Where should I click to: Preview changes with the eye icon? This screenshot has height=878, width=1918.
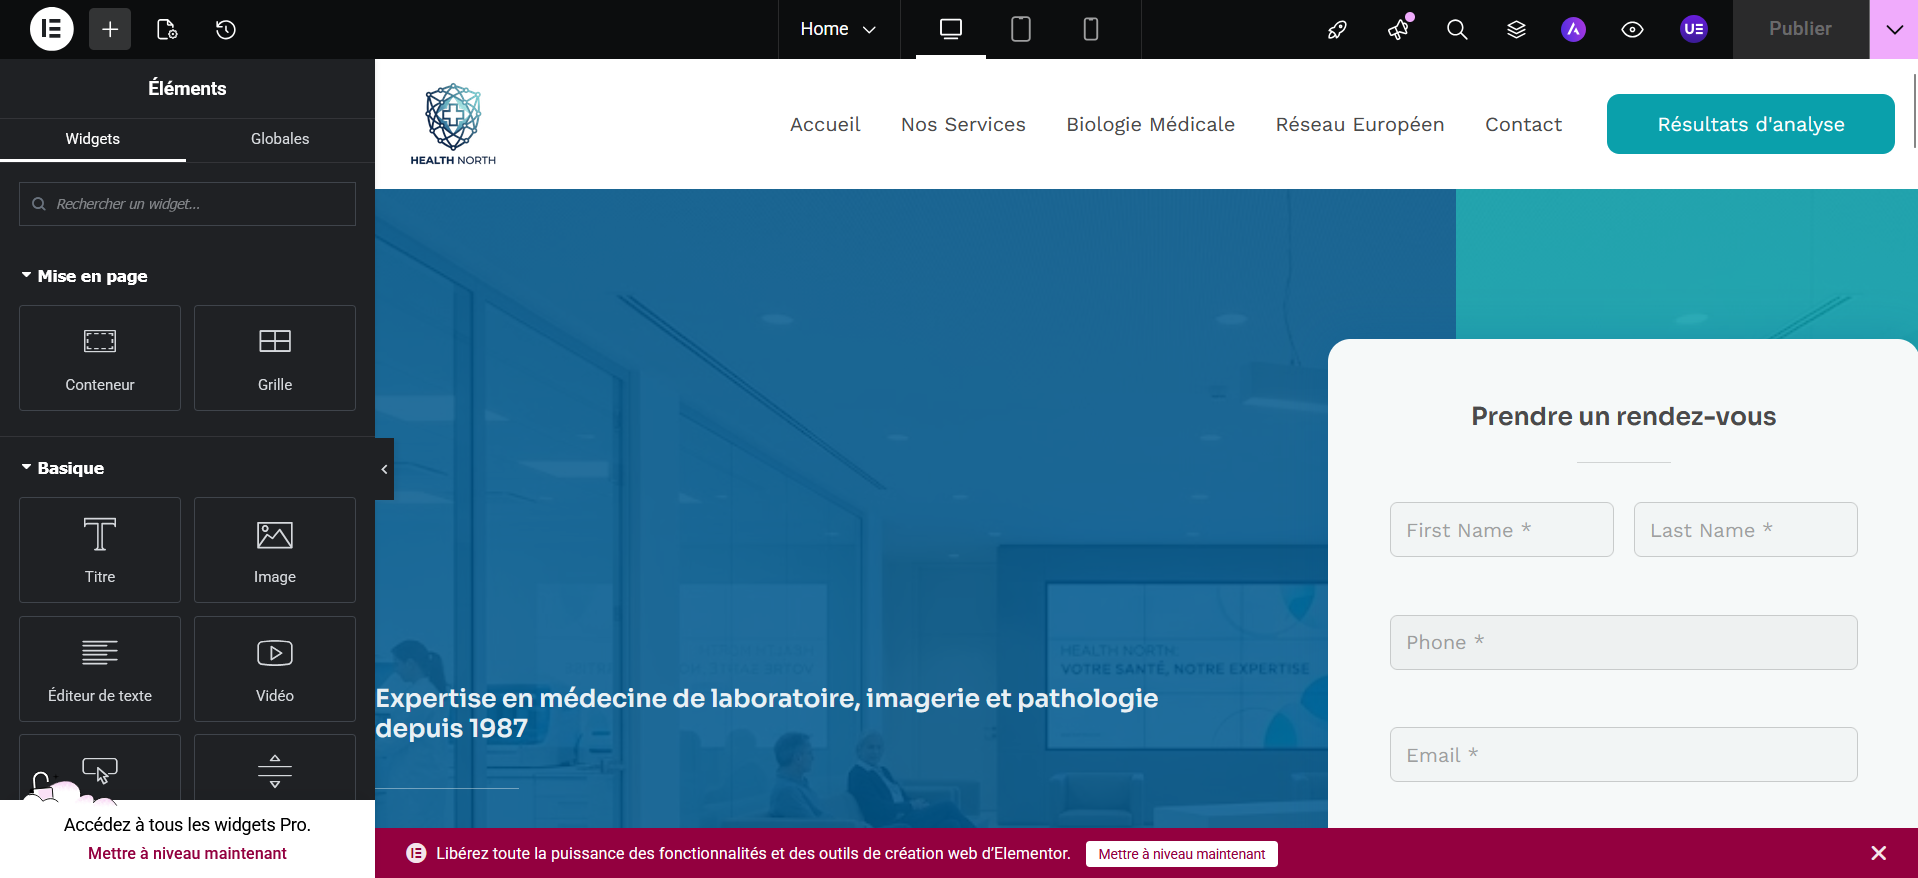tap(1632, 29)
